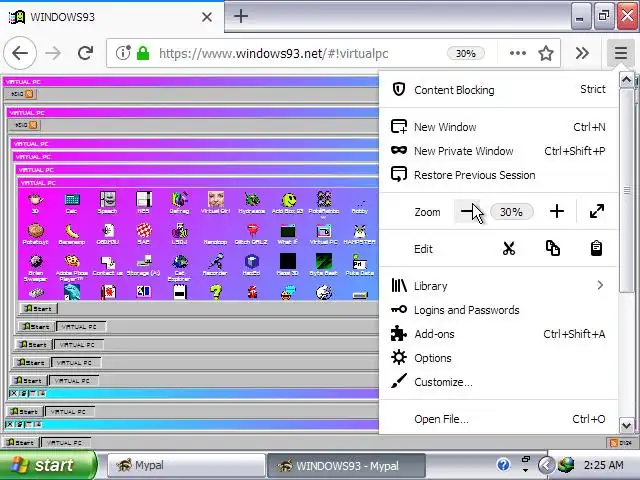The width and height of the screenshot is (640, 480).
Task: Open site information via the info icon
Action: tap(123, 53)
